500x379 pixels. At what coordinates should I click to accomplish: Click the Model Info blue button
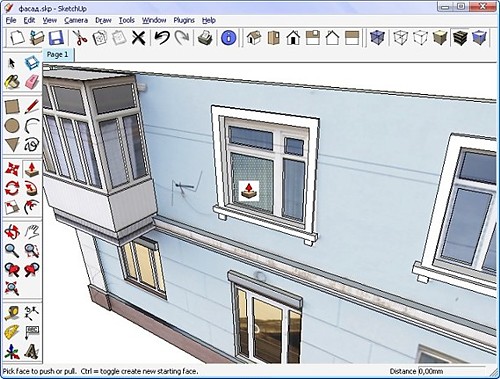[x=229, y=37]
